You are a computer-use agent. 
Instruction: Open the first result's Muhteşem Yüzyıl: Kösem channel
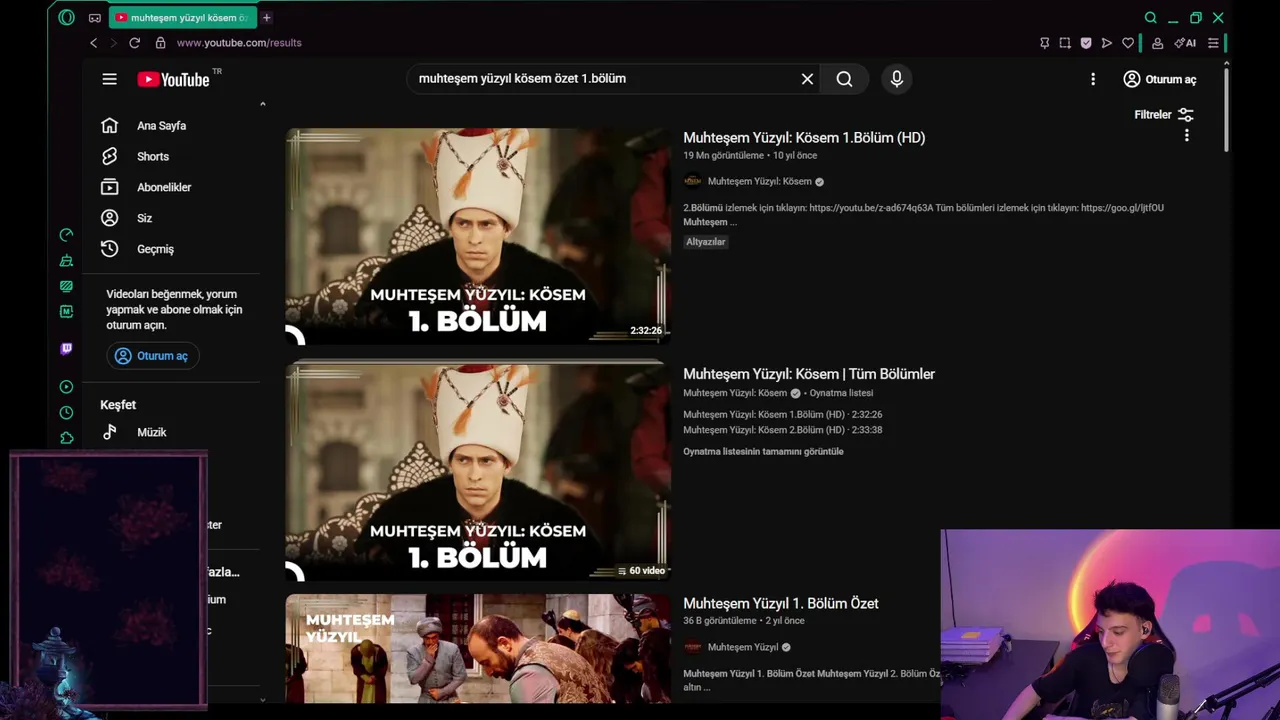(x=759, y=182)
